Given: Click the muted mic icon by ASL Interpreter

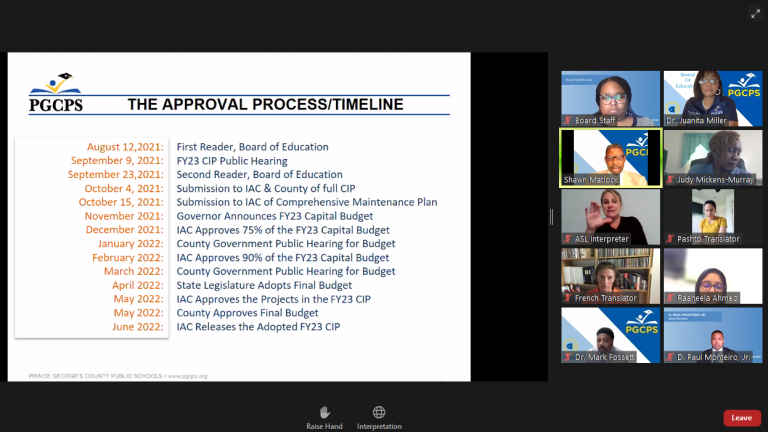Looking at the screenshot, I should 568,239.
